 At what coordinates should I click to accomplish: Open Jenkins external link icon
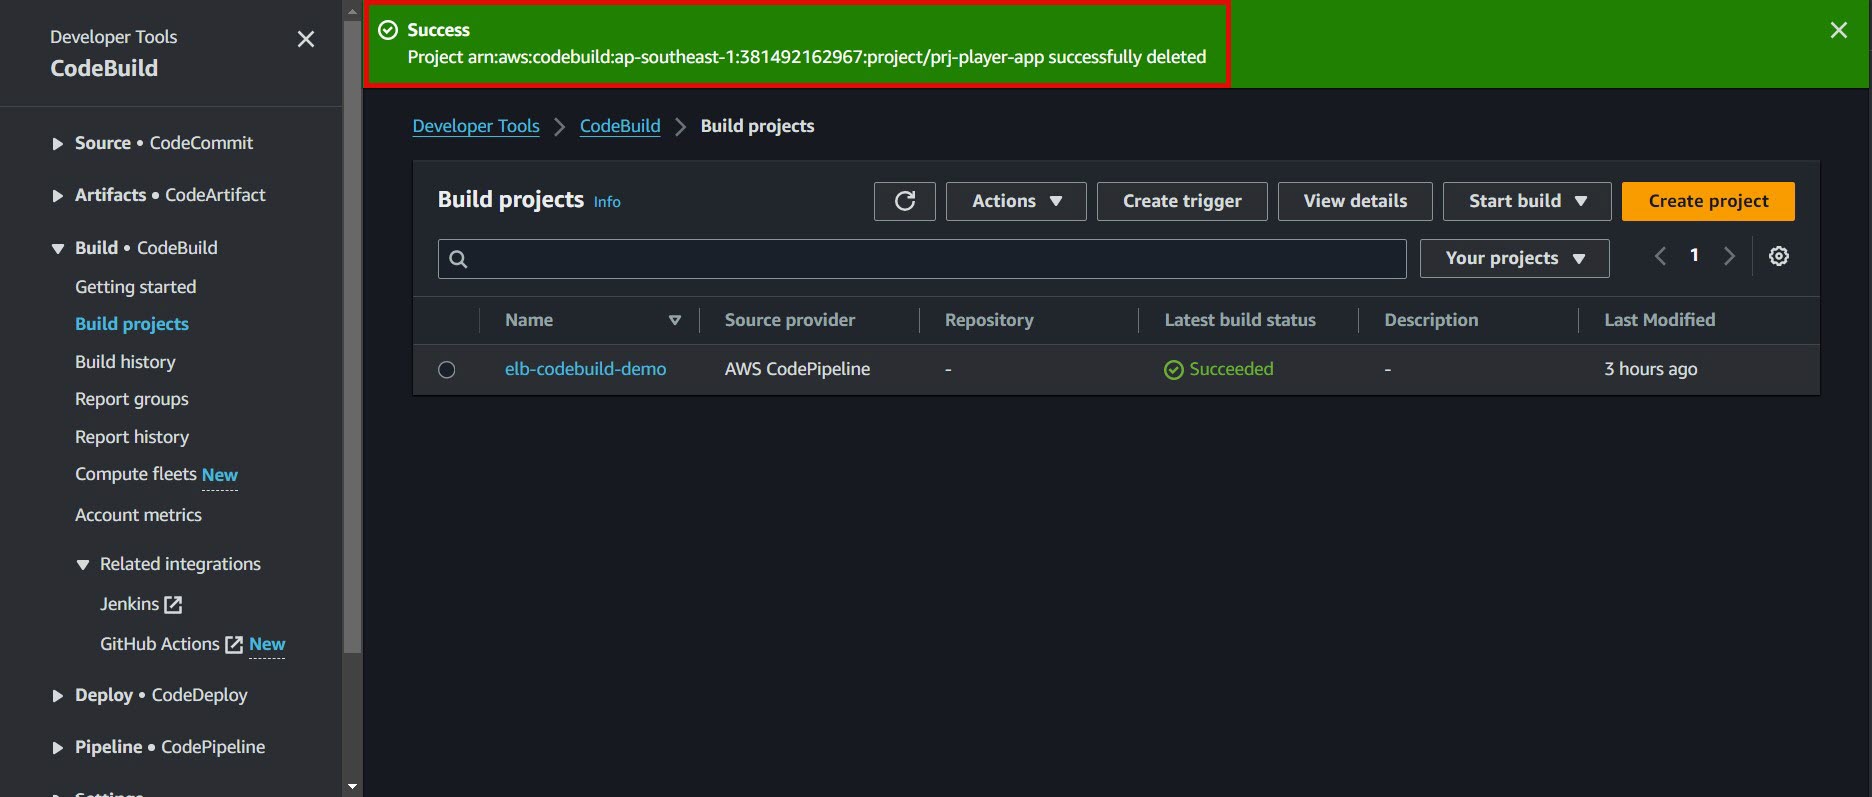click(x=173, y=604)
